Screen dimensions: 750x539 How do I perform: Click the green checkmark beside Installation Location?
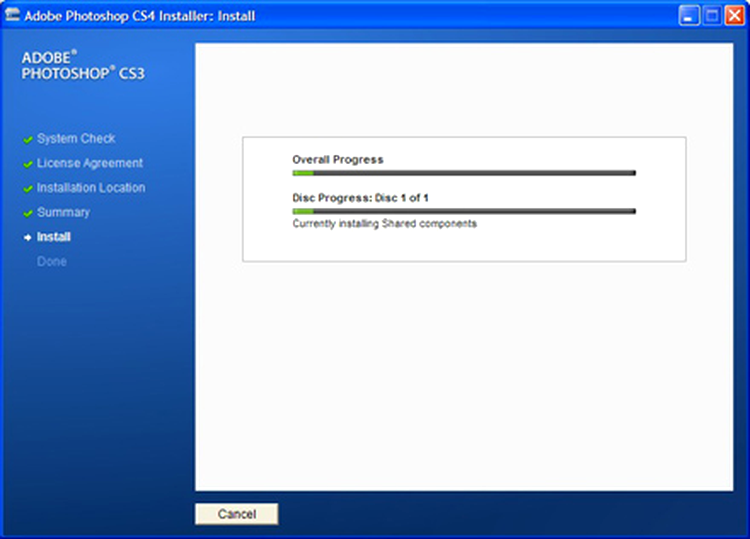[x=28, y=188]
